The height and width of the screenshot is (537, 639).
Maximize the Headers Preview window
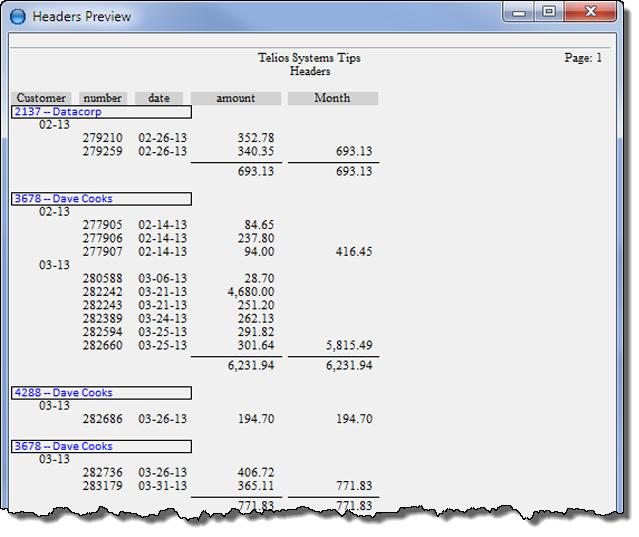548,13
